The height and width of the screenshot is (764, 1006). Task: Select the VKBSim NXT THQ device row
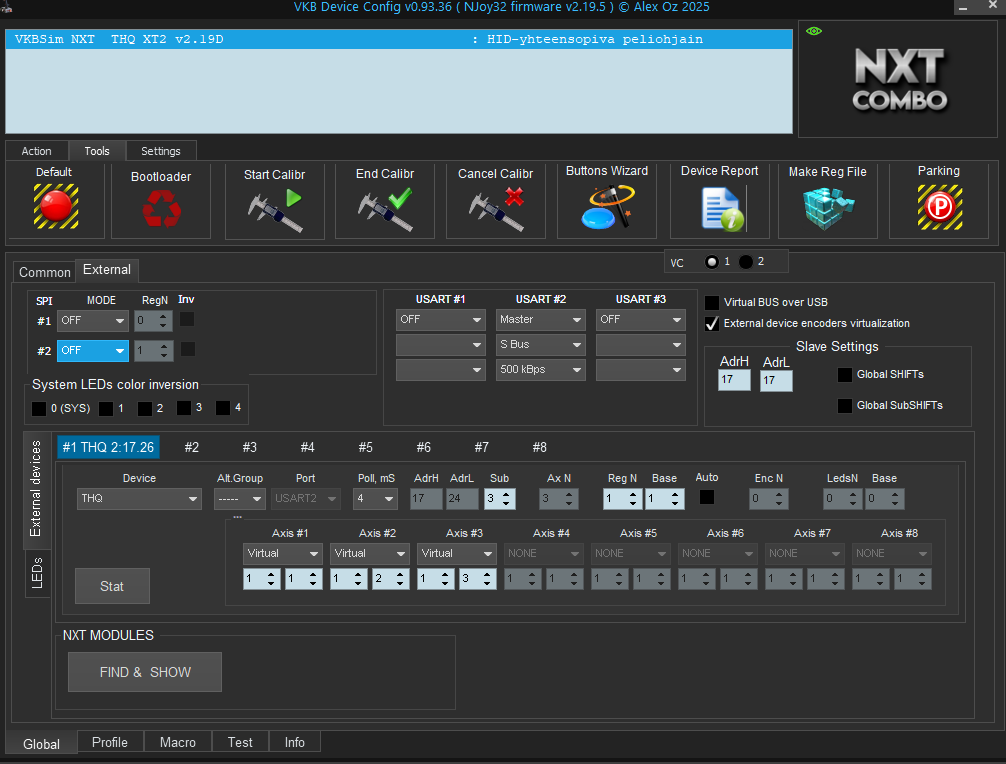pos(399,39)
